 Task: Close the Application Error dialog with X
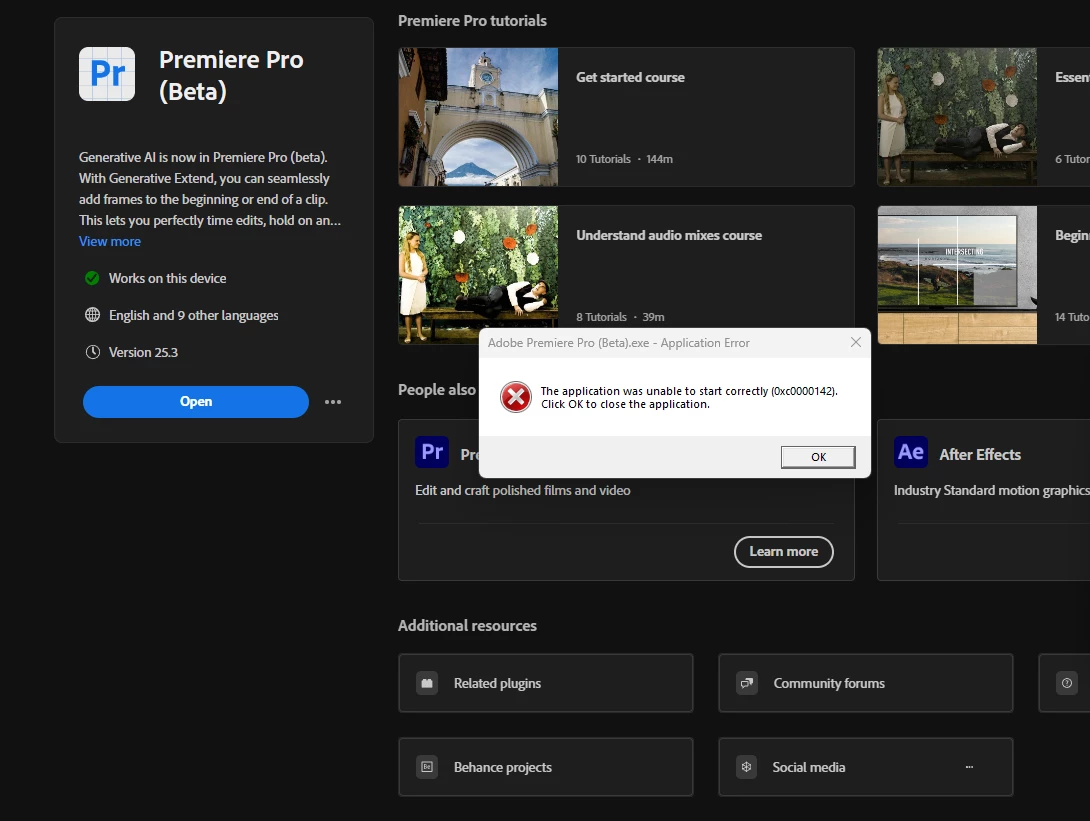856,342
